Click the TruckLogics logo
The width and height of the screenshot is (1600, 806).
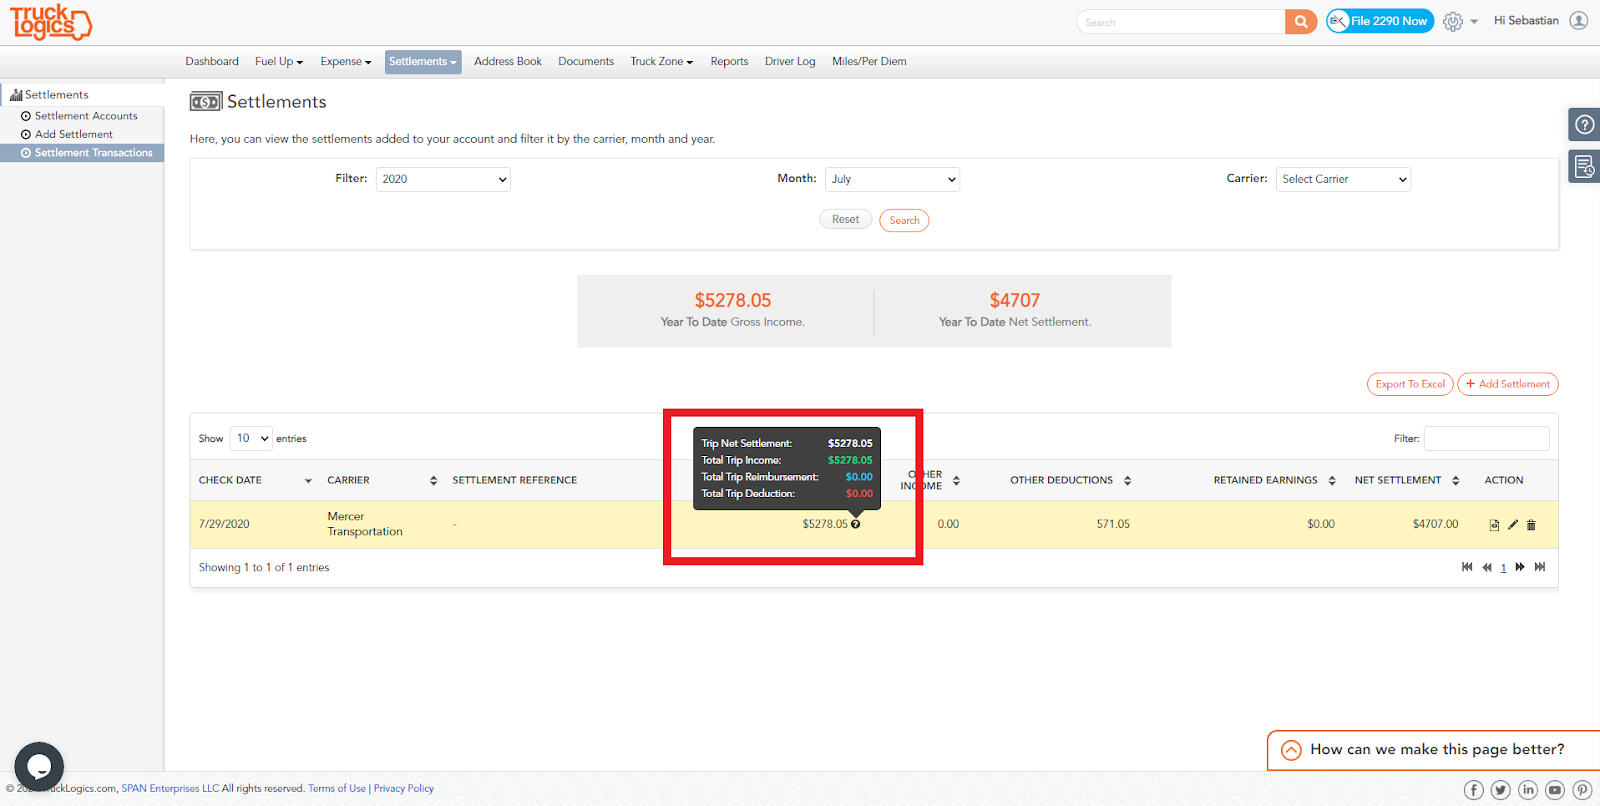[51, 22]
